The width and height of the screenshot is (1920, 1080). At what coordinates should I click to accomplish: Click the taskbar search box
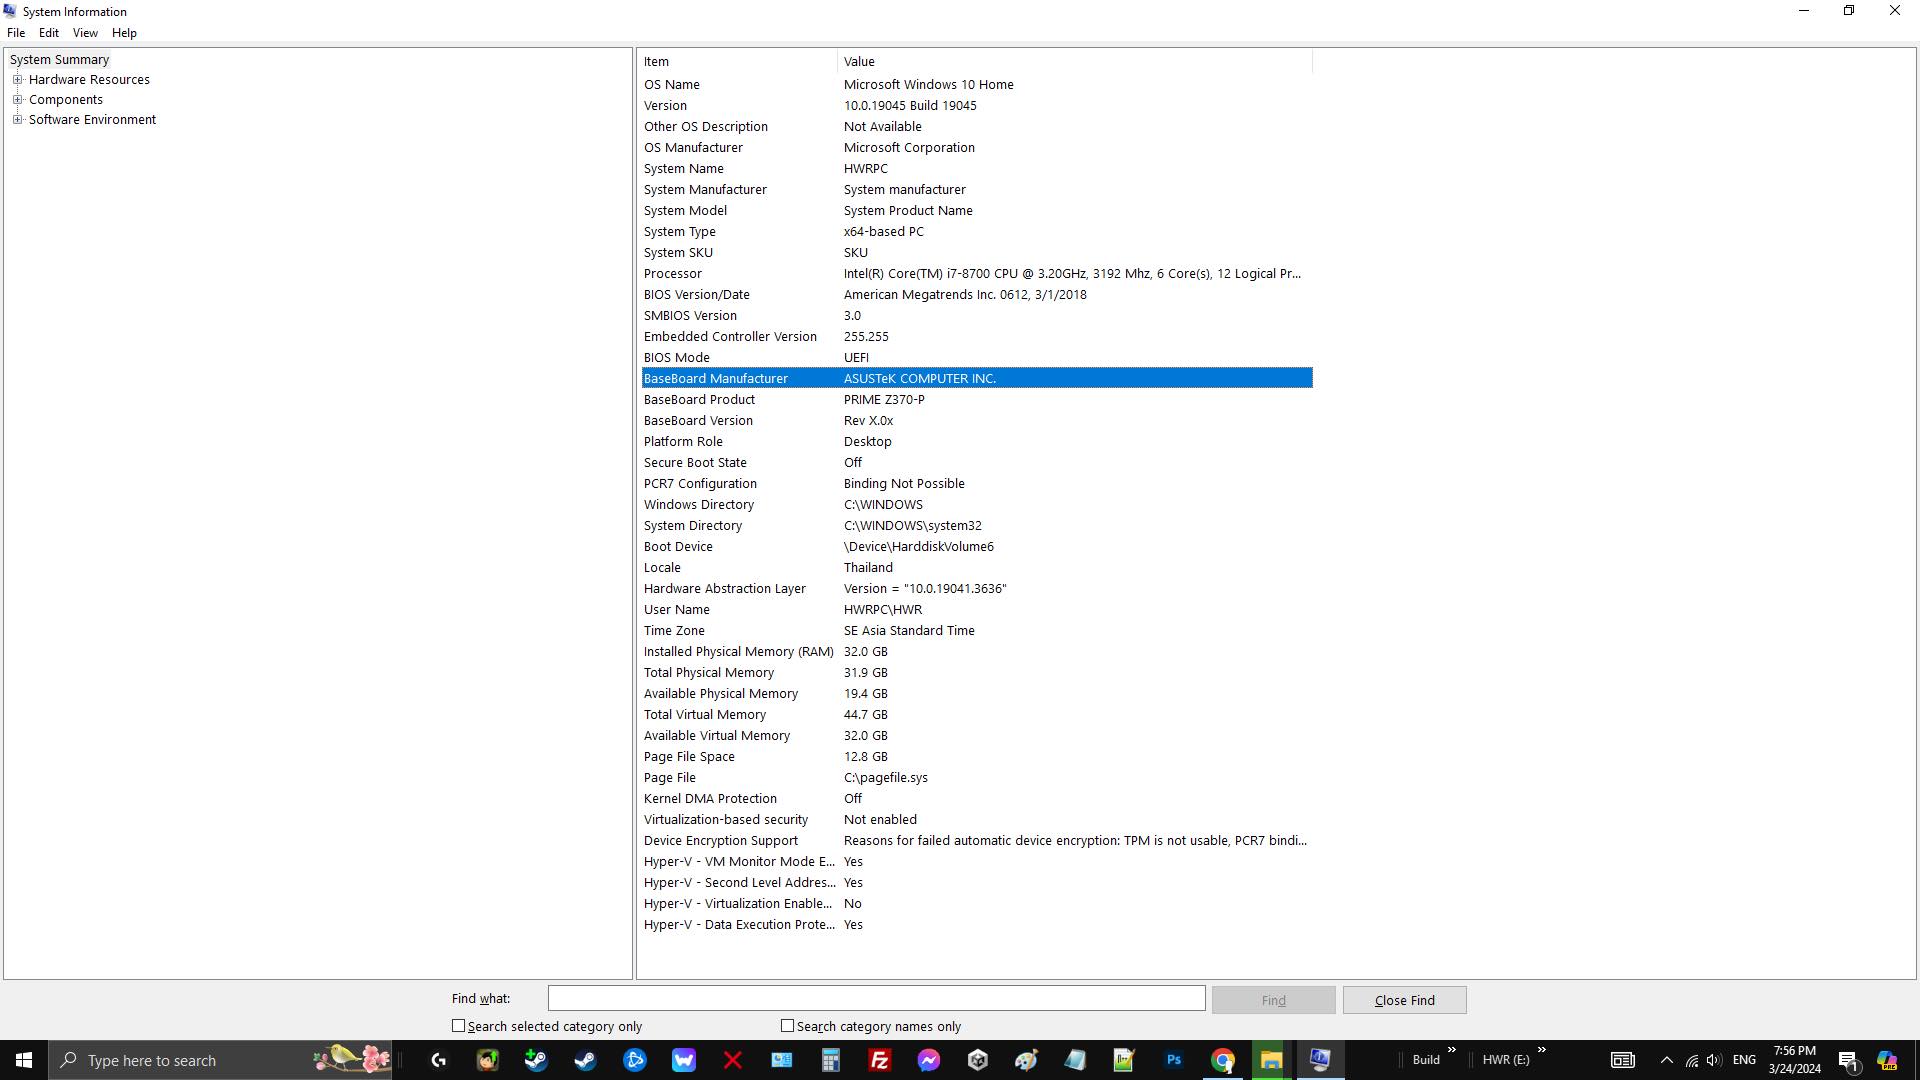pos(221,1060)
